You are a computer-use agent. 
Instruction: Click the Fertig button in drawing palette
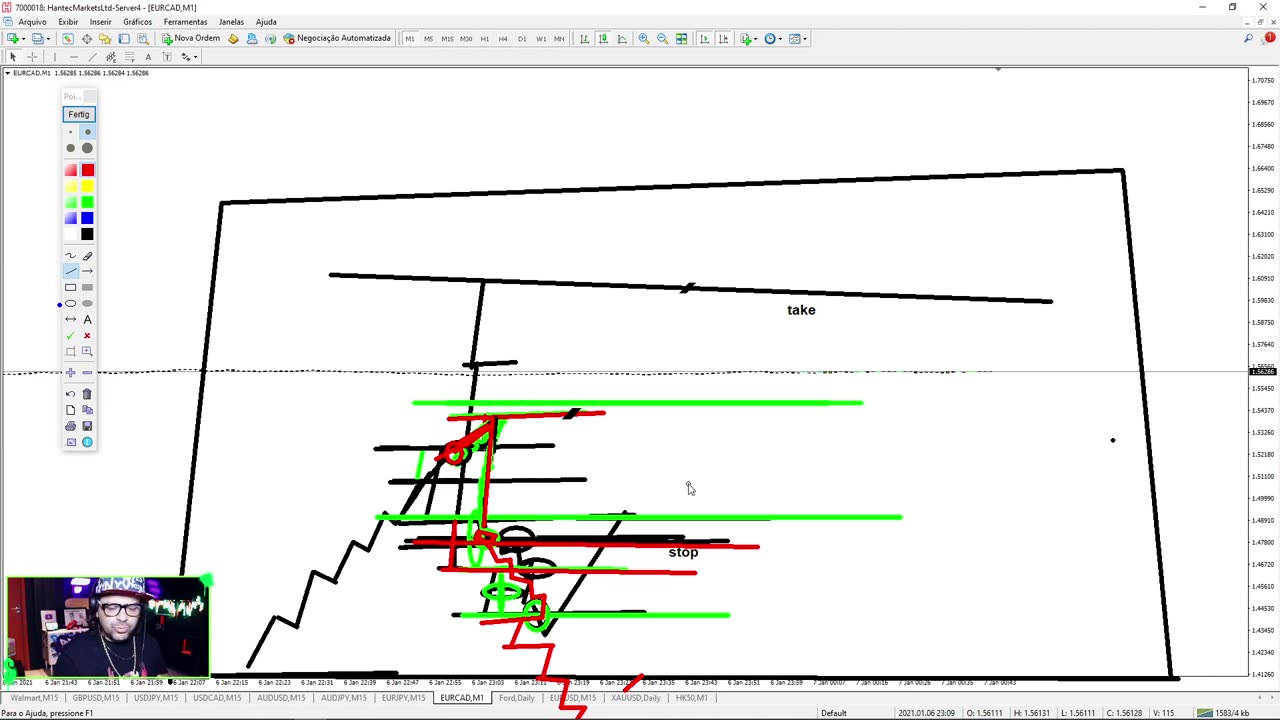click(x=79, y=114)
